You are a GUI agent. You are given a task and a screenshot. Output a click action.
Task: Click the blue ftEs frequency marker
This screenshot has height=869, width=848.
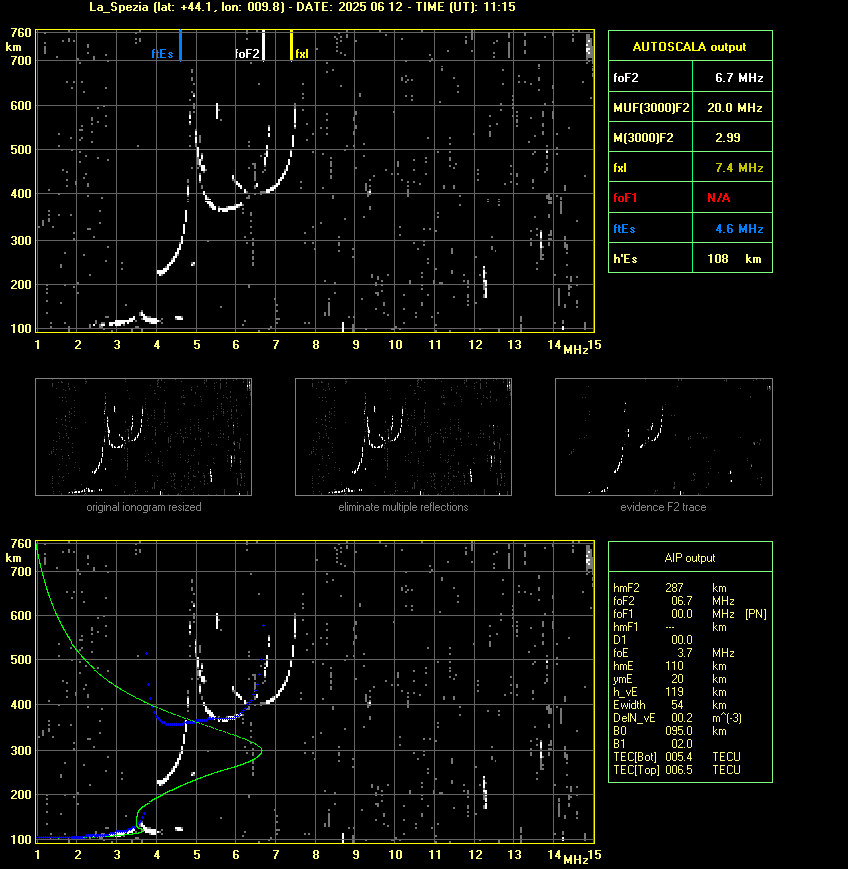point(180,45)
